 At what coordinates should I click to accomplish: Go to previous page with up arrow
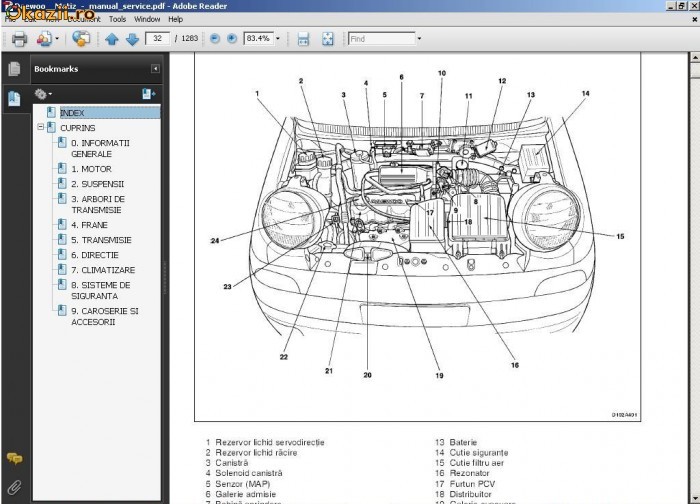click(112, 39)
